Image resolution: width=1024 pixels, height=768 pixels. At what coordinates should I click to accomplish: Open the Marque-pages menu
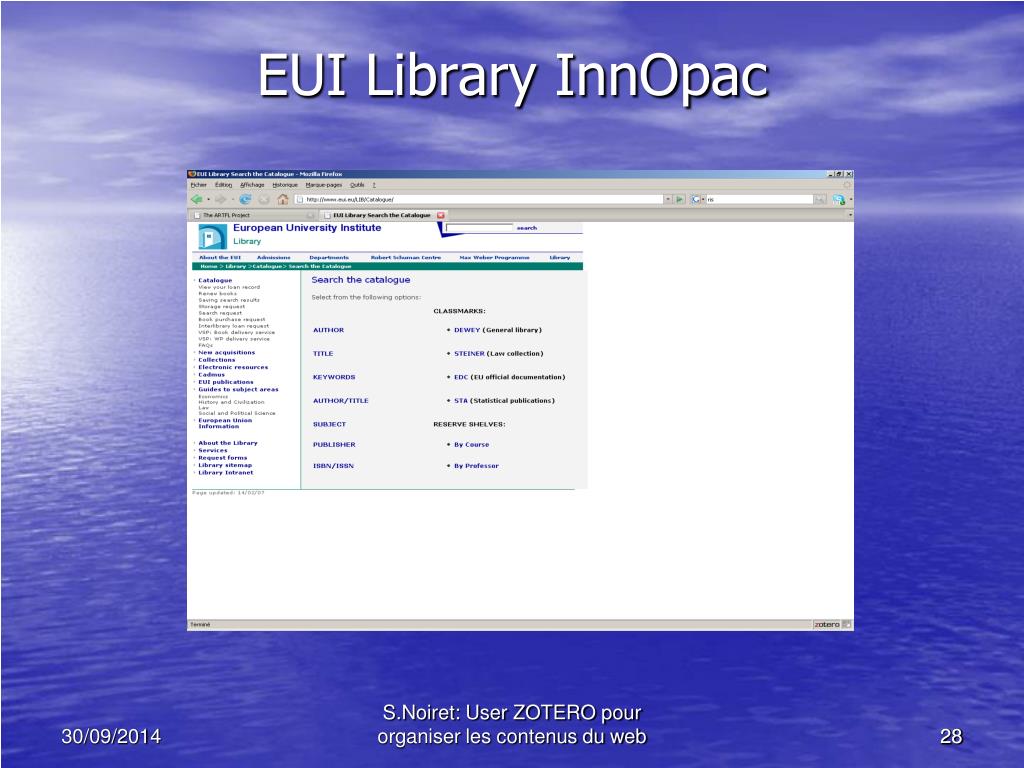324,185
